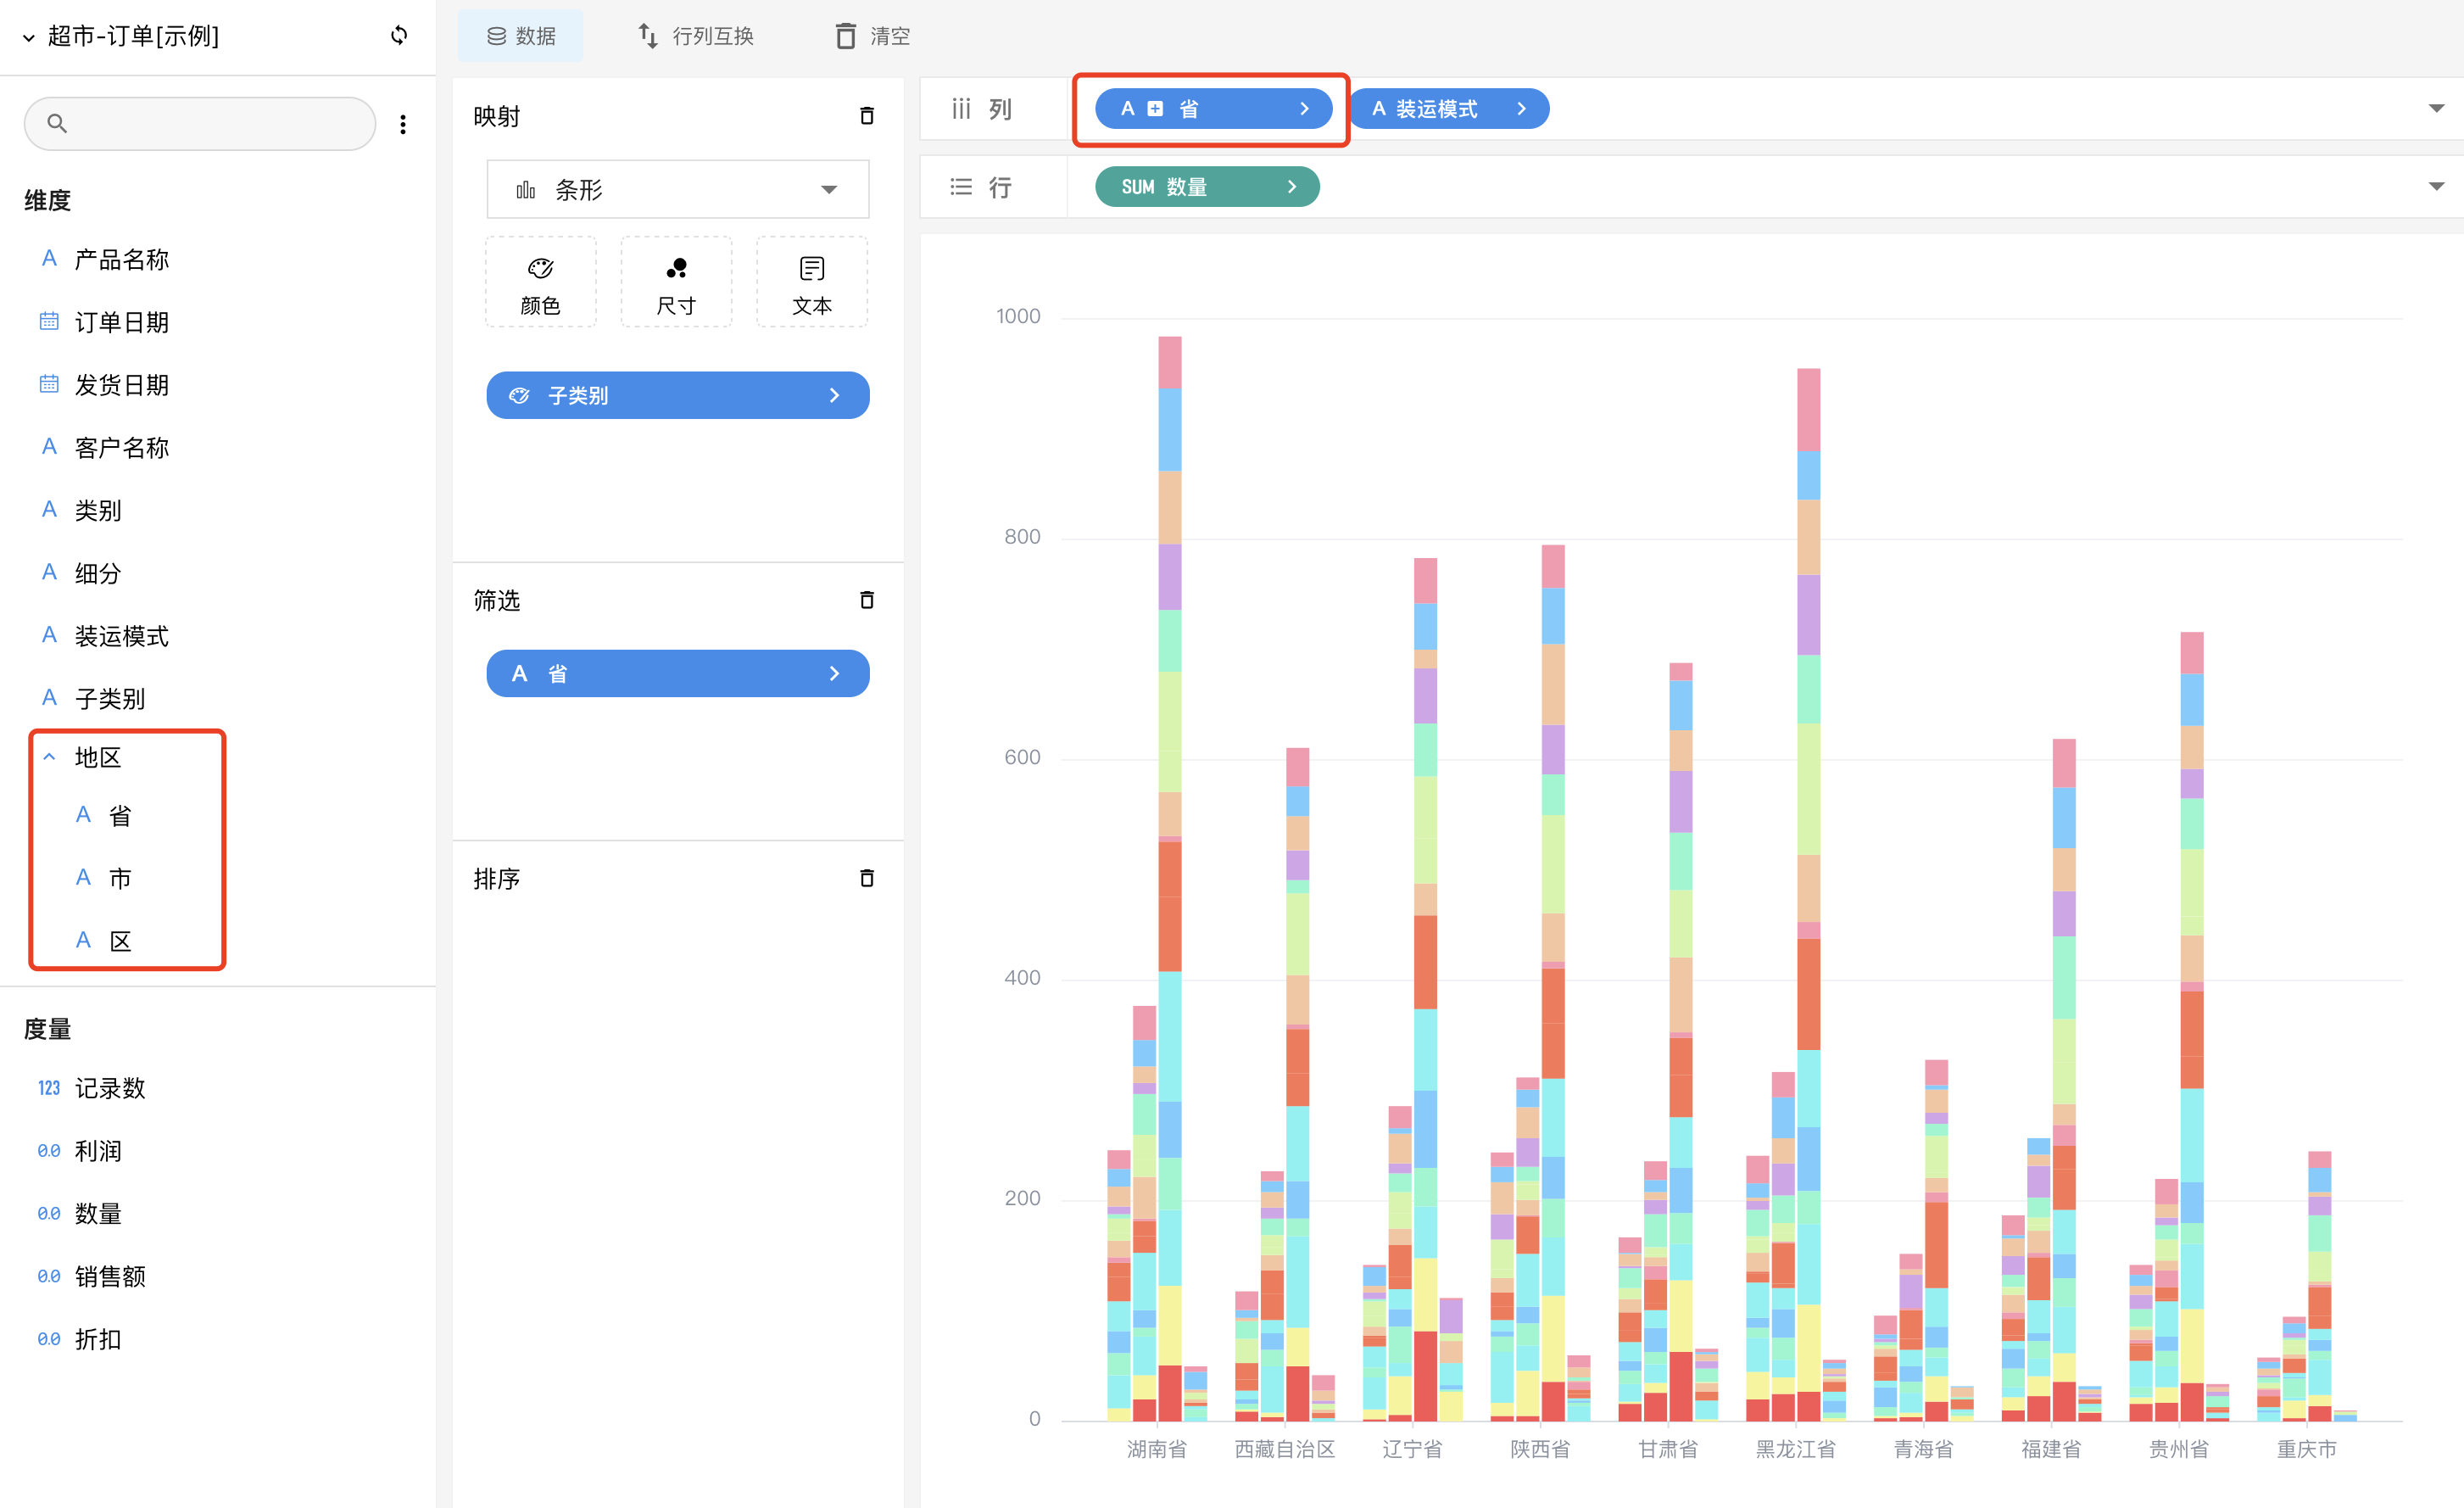Click 行列互换 to swap rows and columns
Viewport: 2464px width, 1508px height.
click(x=696, y=36)
